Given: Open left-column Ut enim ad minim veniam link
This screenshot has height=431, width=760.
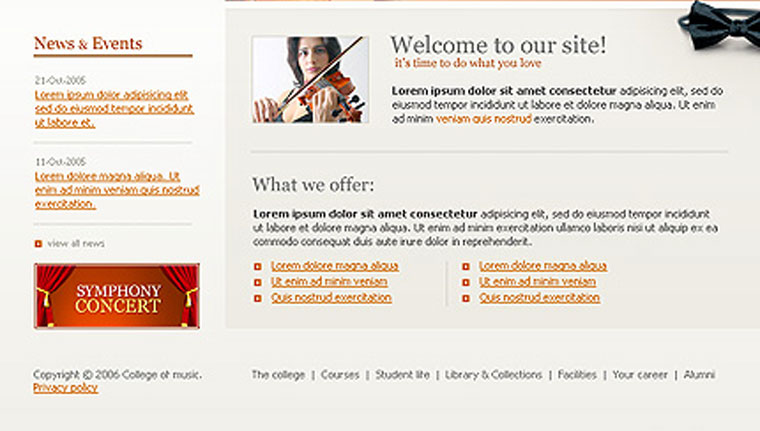Looking at the screenshot, I should click(x=329, y=282).
